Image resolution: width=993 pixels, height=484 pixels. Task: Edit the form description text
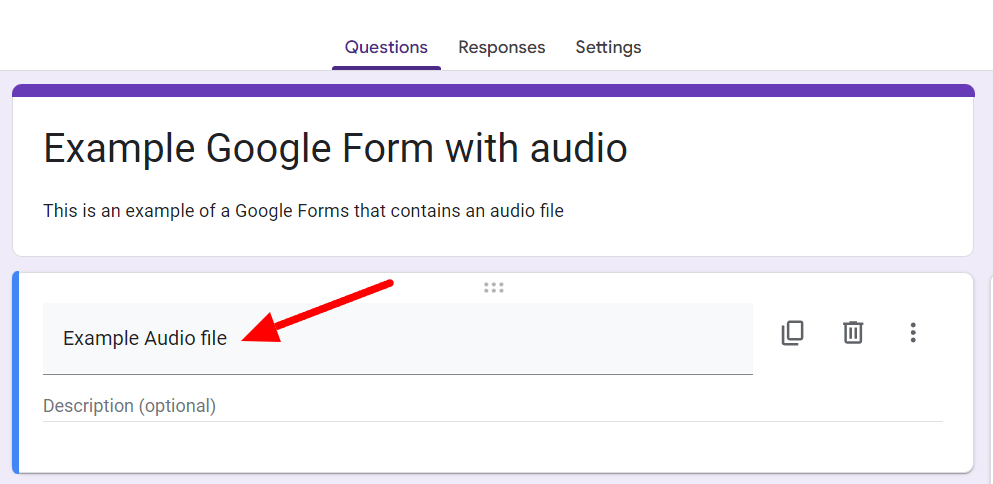pos(303,210)
